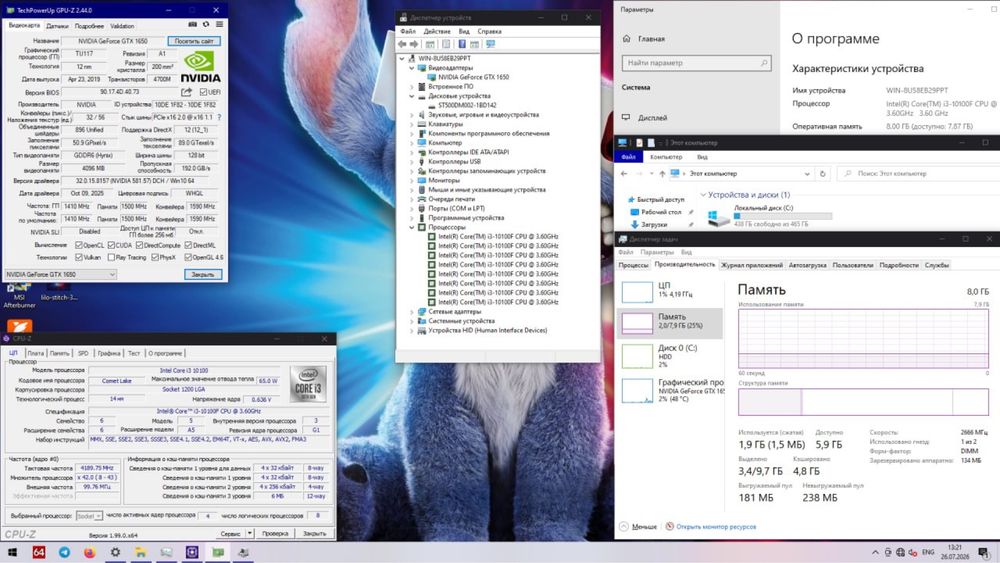Open GPU-Z green card icon on taskbar
This screenshot has width=1000, height=563.
pyautogui.click(x=218, y=552)
